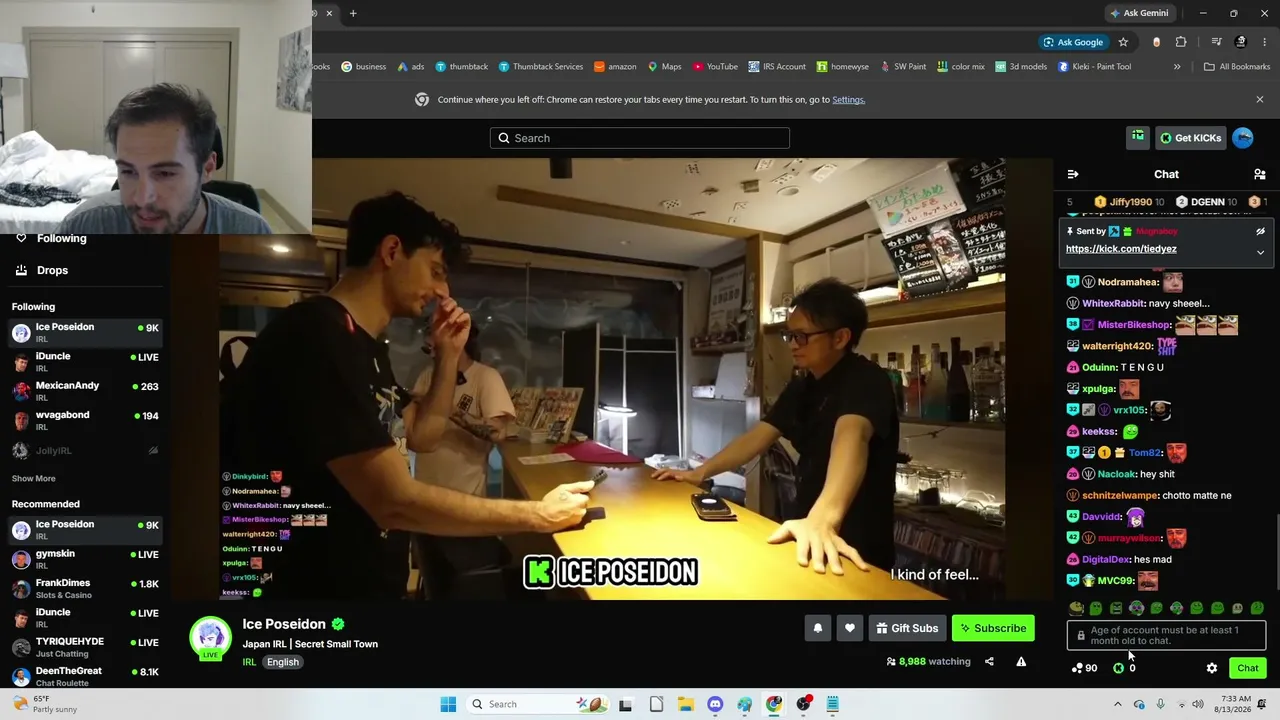Open Ice Poseidon channel avatar

pyautogui.click(x=210, y=638)
